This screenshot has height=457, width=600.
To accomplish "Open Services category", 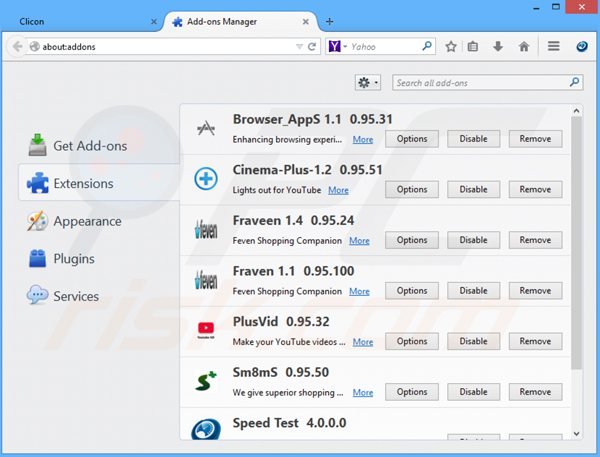I will click(99, 296).
